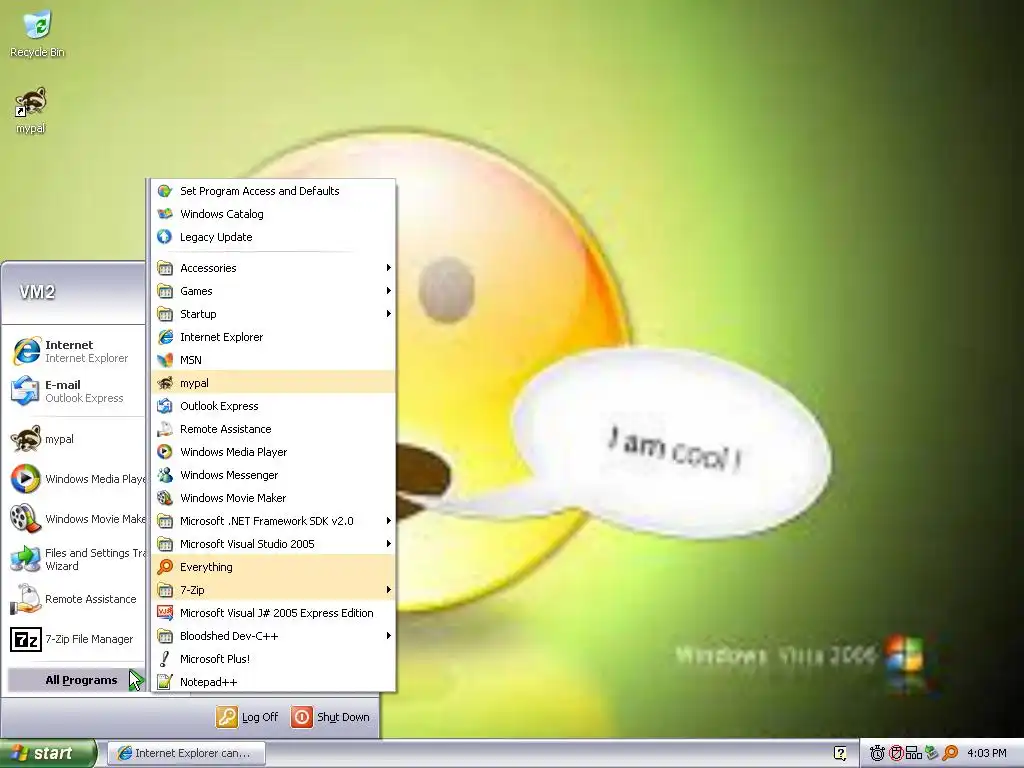This screenshot has height=768, width=1024.
Task: Click the Start button
Action: 47,753
